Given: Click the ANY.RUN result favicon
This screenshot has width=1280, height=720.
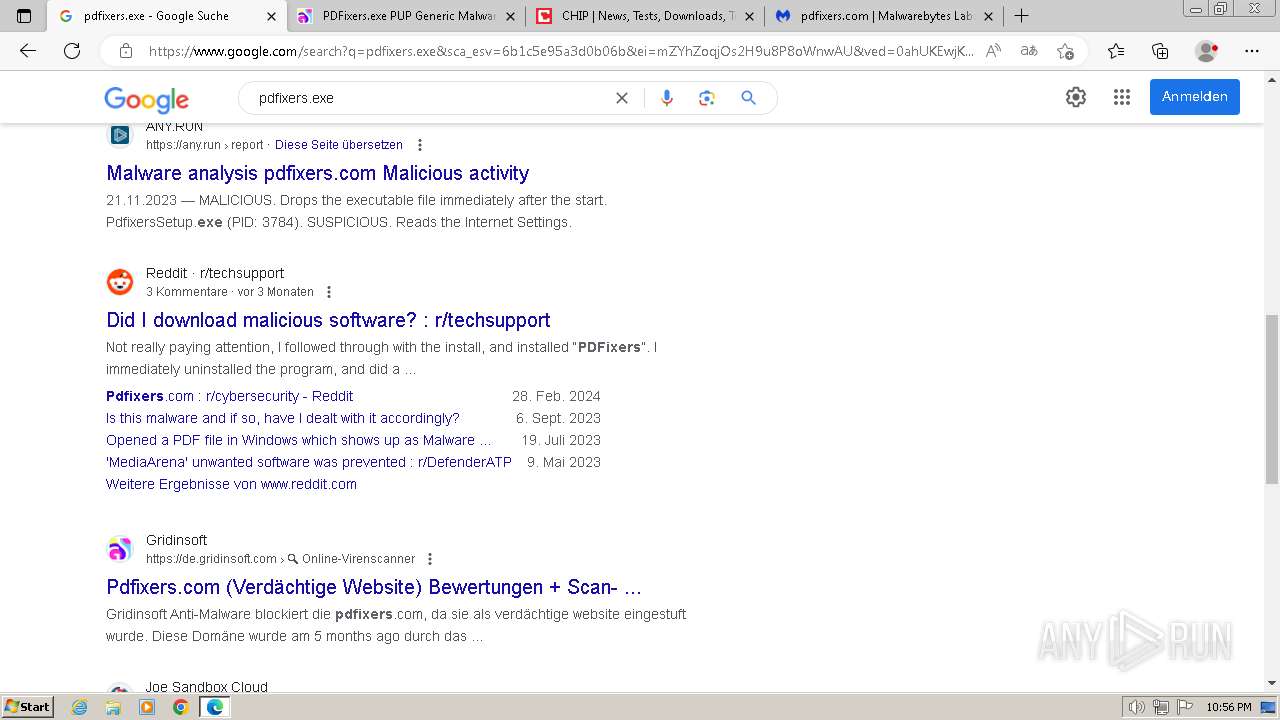Looking at the screenshot, I should [120, 135].
